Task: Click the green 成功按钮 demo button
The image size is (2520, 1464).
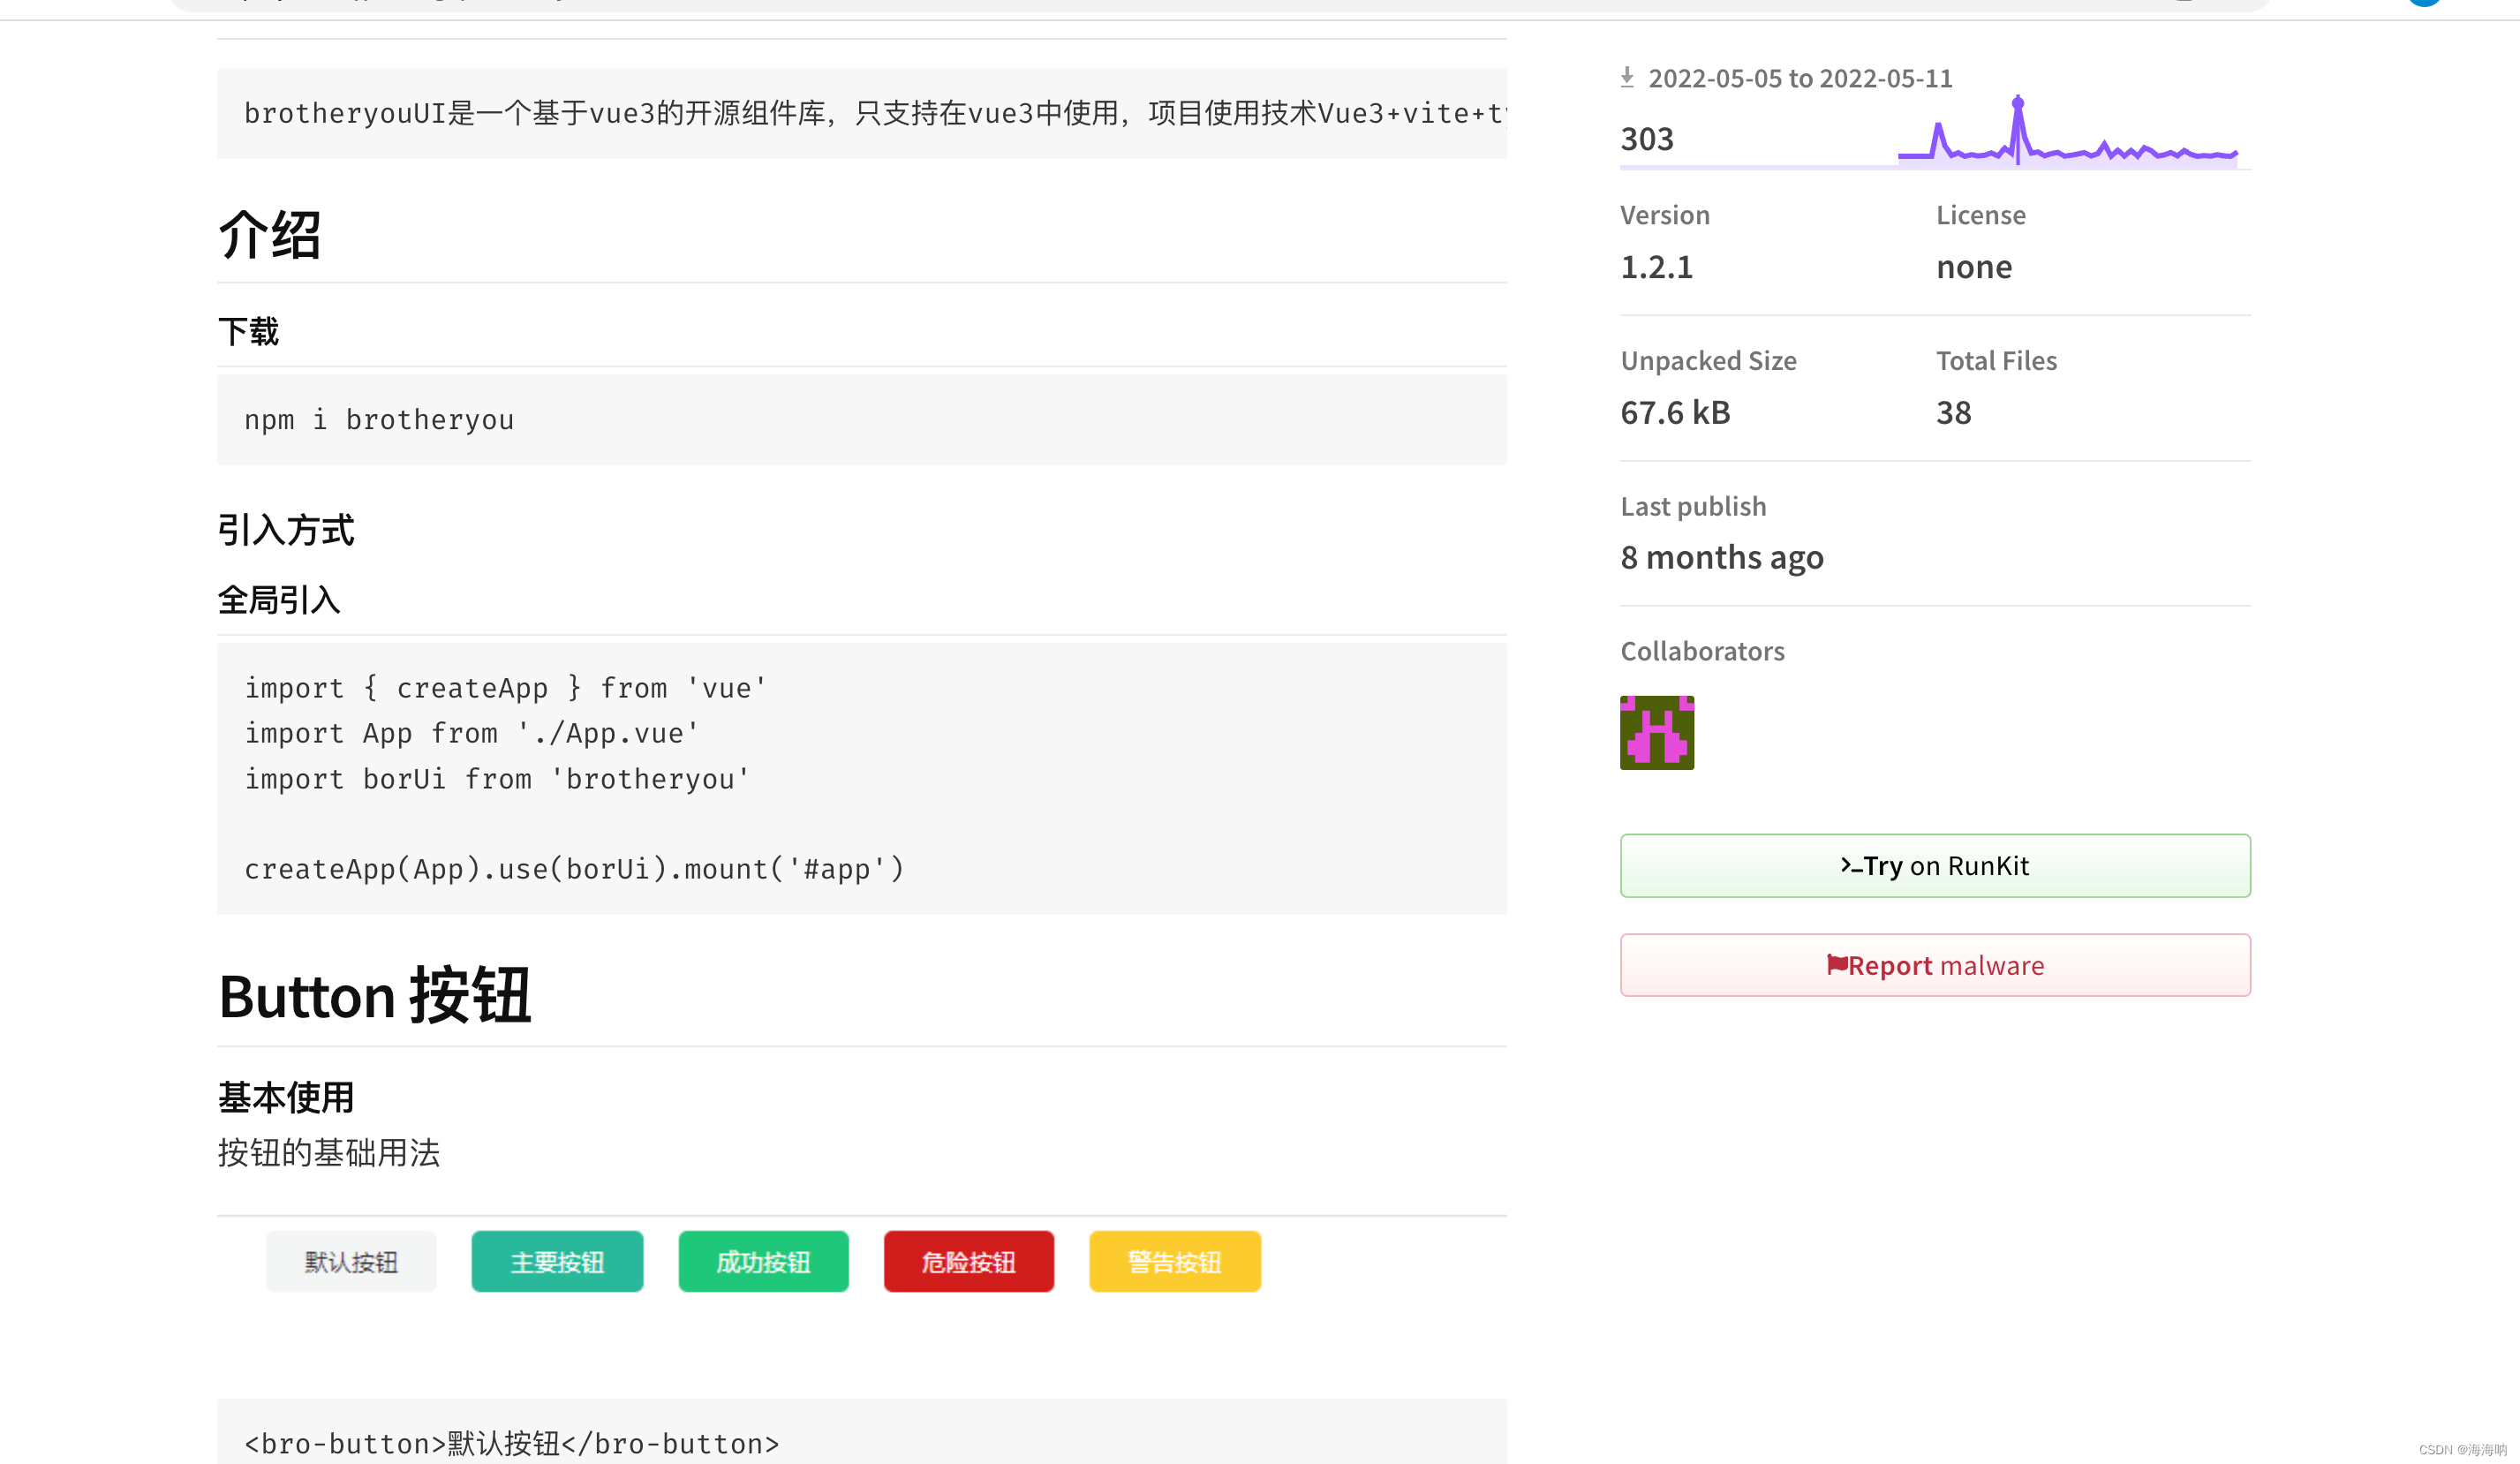Action: click(x=763, y=1261)
